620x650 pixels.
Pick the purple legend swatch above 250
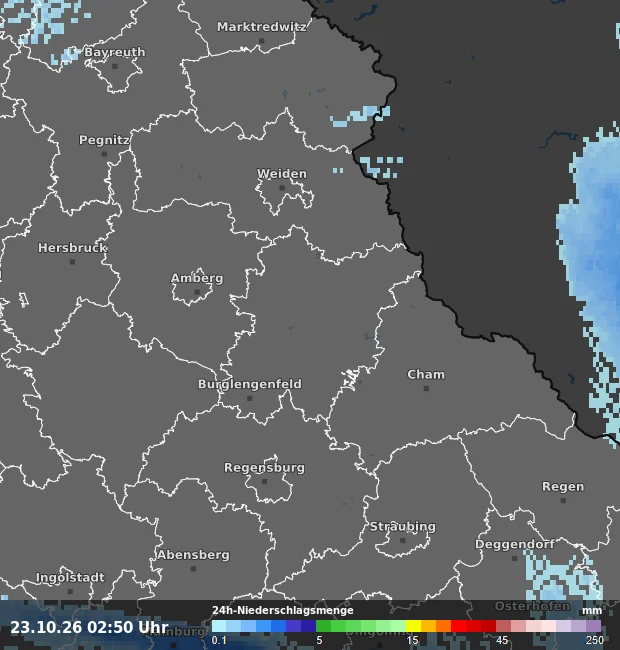(x=593, y=626)
